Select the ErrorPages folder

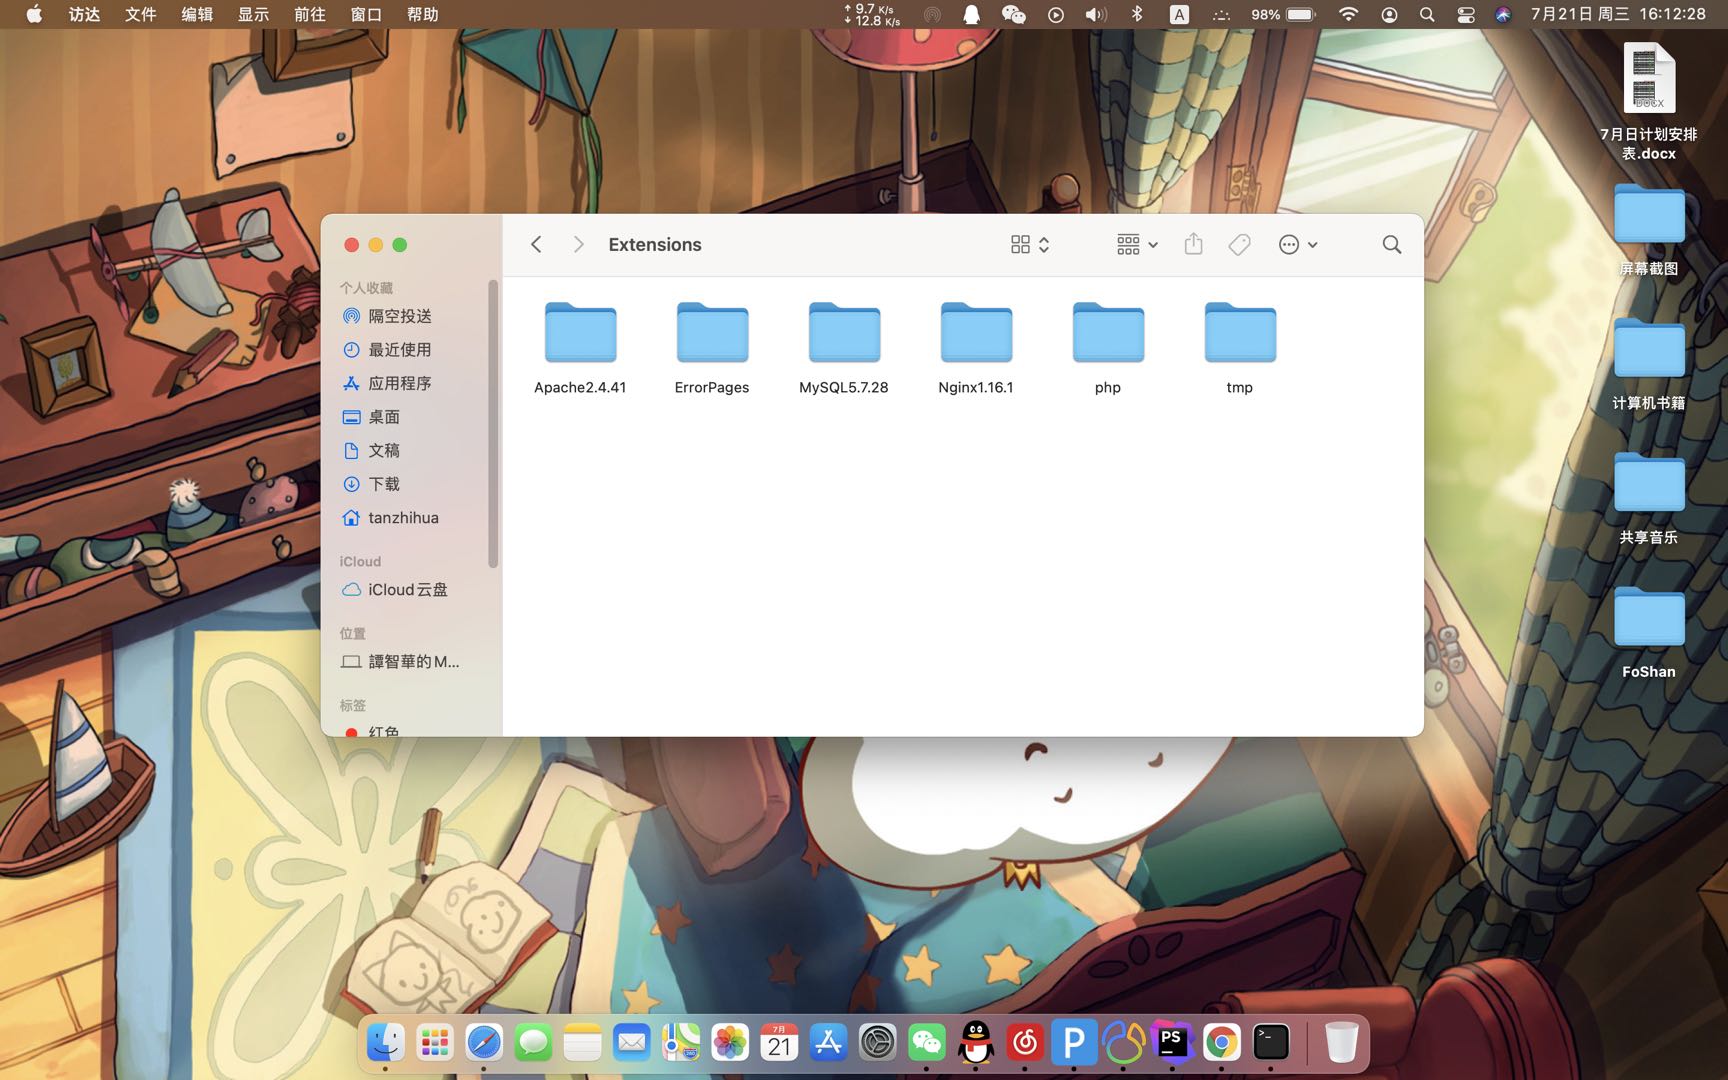tap(712, 348)
